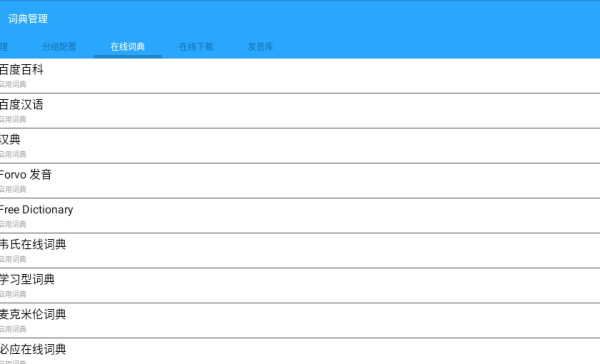Switch to the 分组配置 tab
600x364 pixels.
click(59, 47)
